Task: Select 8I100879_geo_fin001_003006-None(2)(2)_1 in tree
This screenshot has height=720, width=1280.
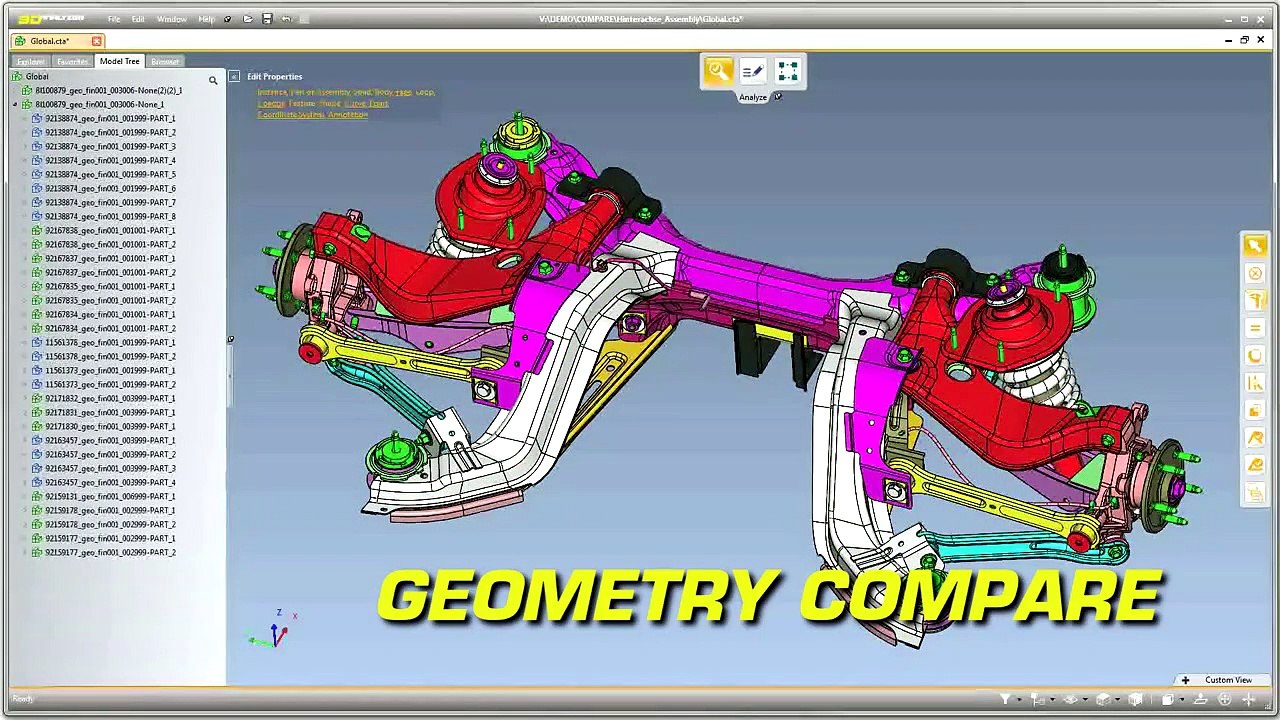Action: (108, 90)
